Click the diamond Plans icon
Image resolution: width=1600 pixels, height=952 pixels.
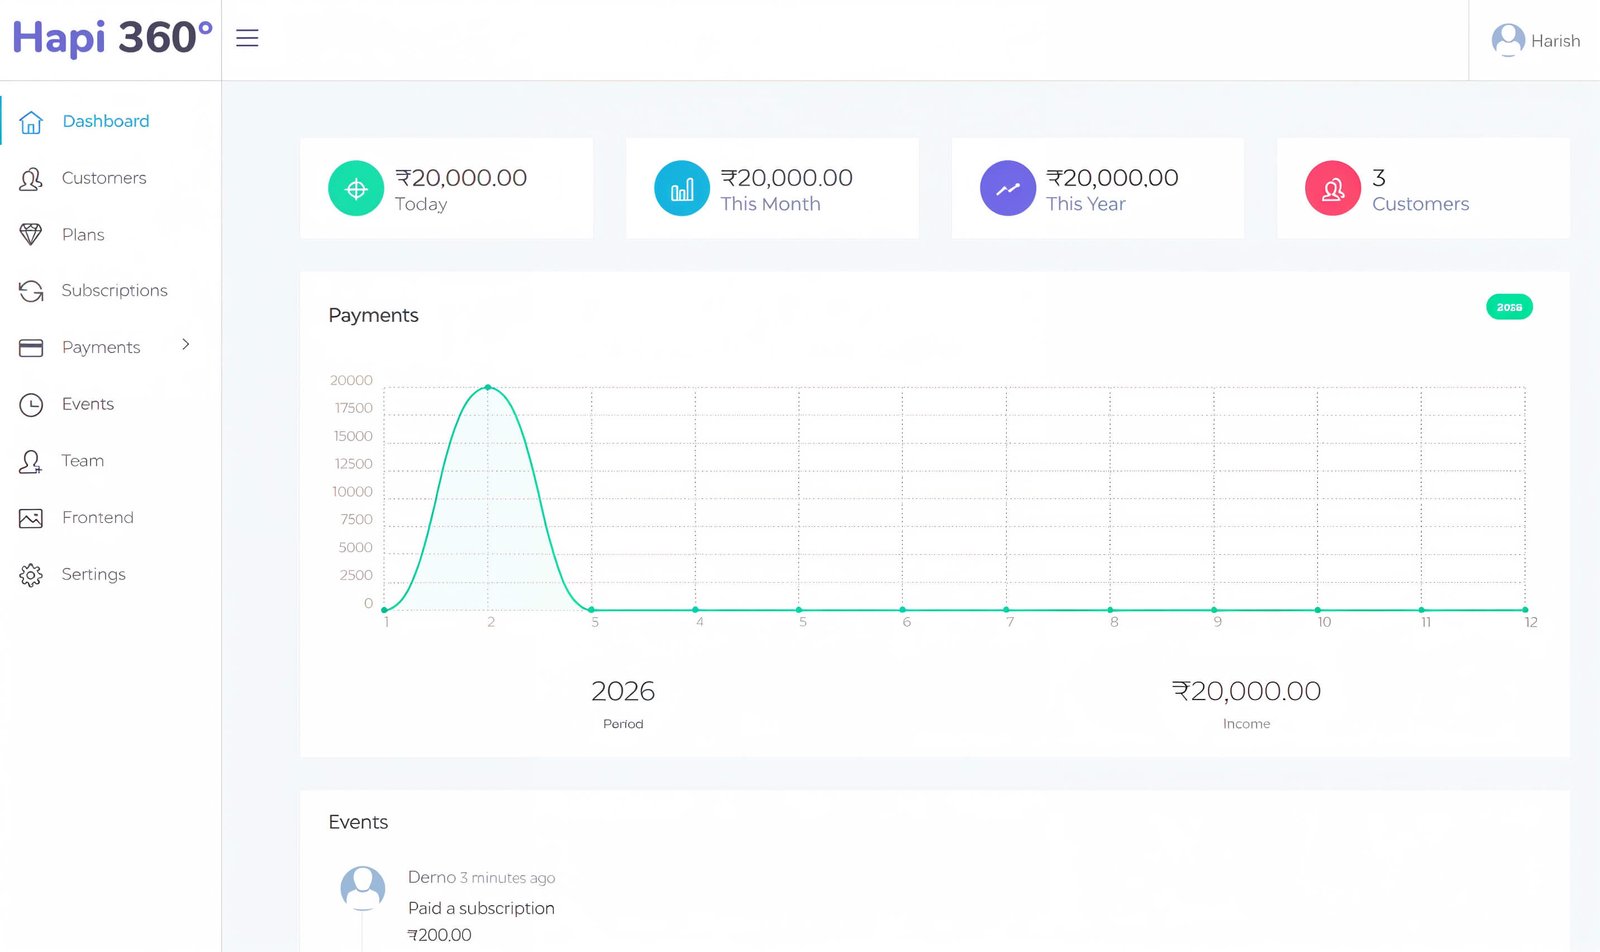coord(31,234)
